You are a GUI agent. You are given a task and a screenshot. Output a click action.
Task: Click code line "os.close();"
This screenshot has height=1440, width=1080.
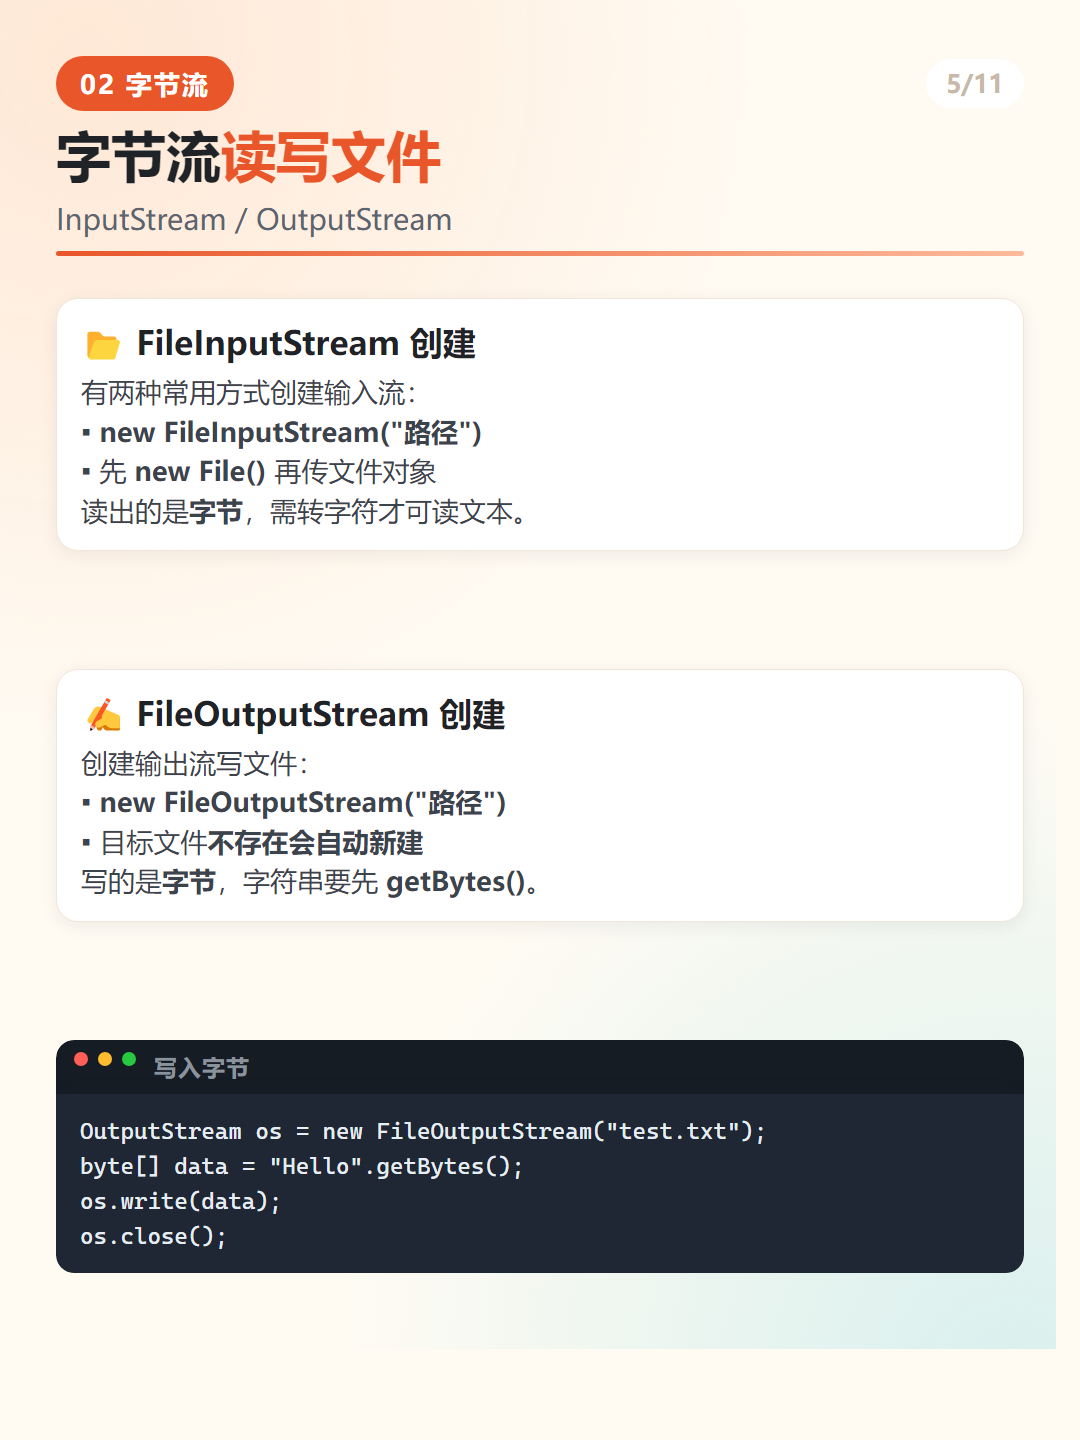point(153,1236)
